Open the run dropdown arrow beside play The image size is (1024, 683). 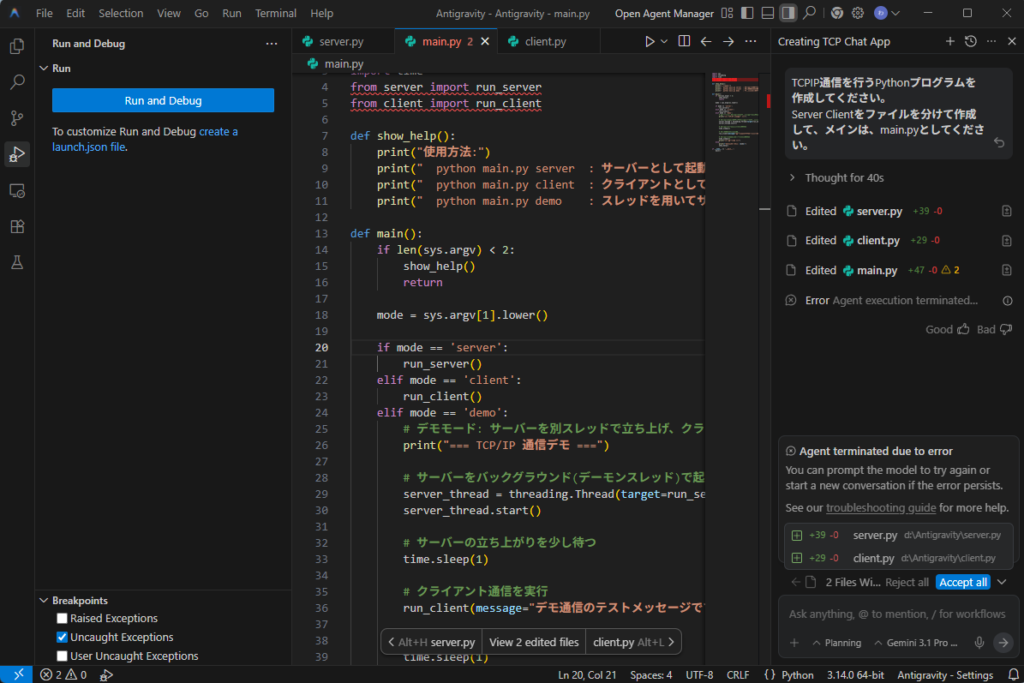pyautogui.click(x=664, y=42)
